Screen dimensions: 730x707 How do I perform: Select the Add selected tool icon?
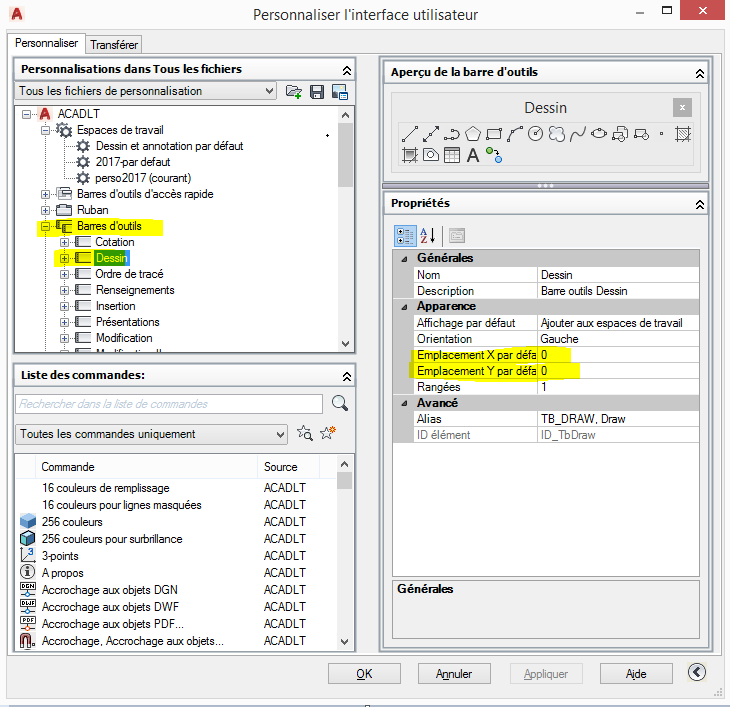point(494,155)
